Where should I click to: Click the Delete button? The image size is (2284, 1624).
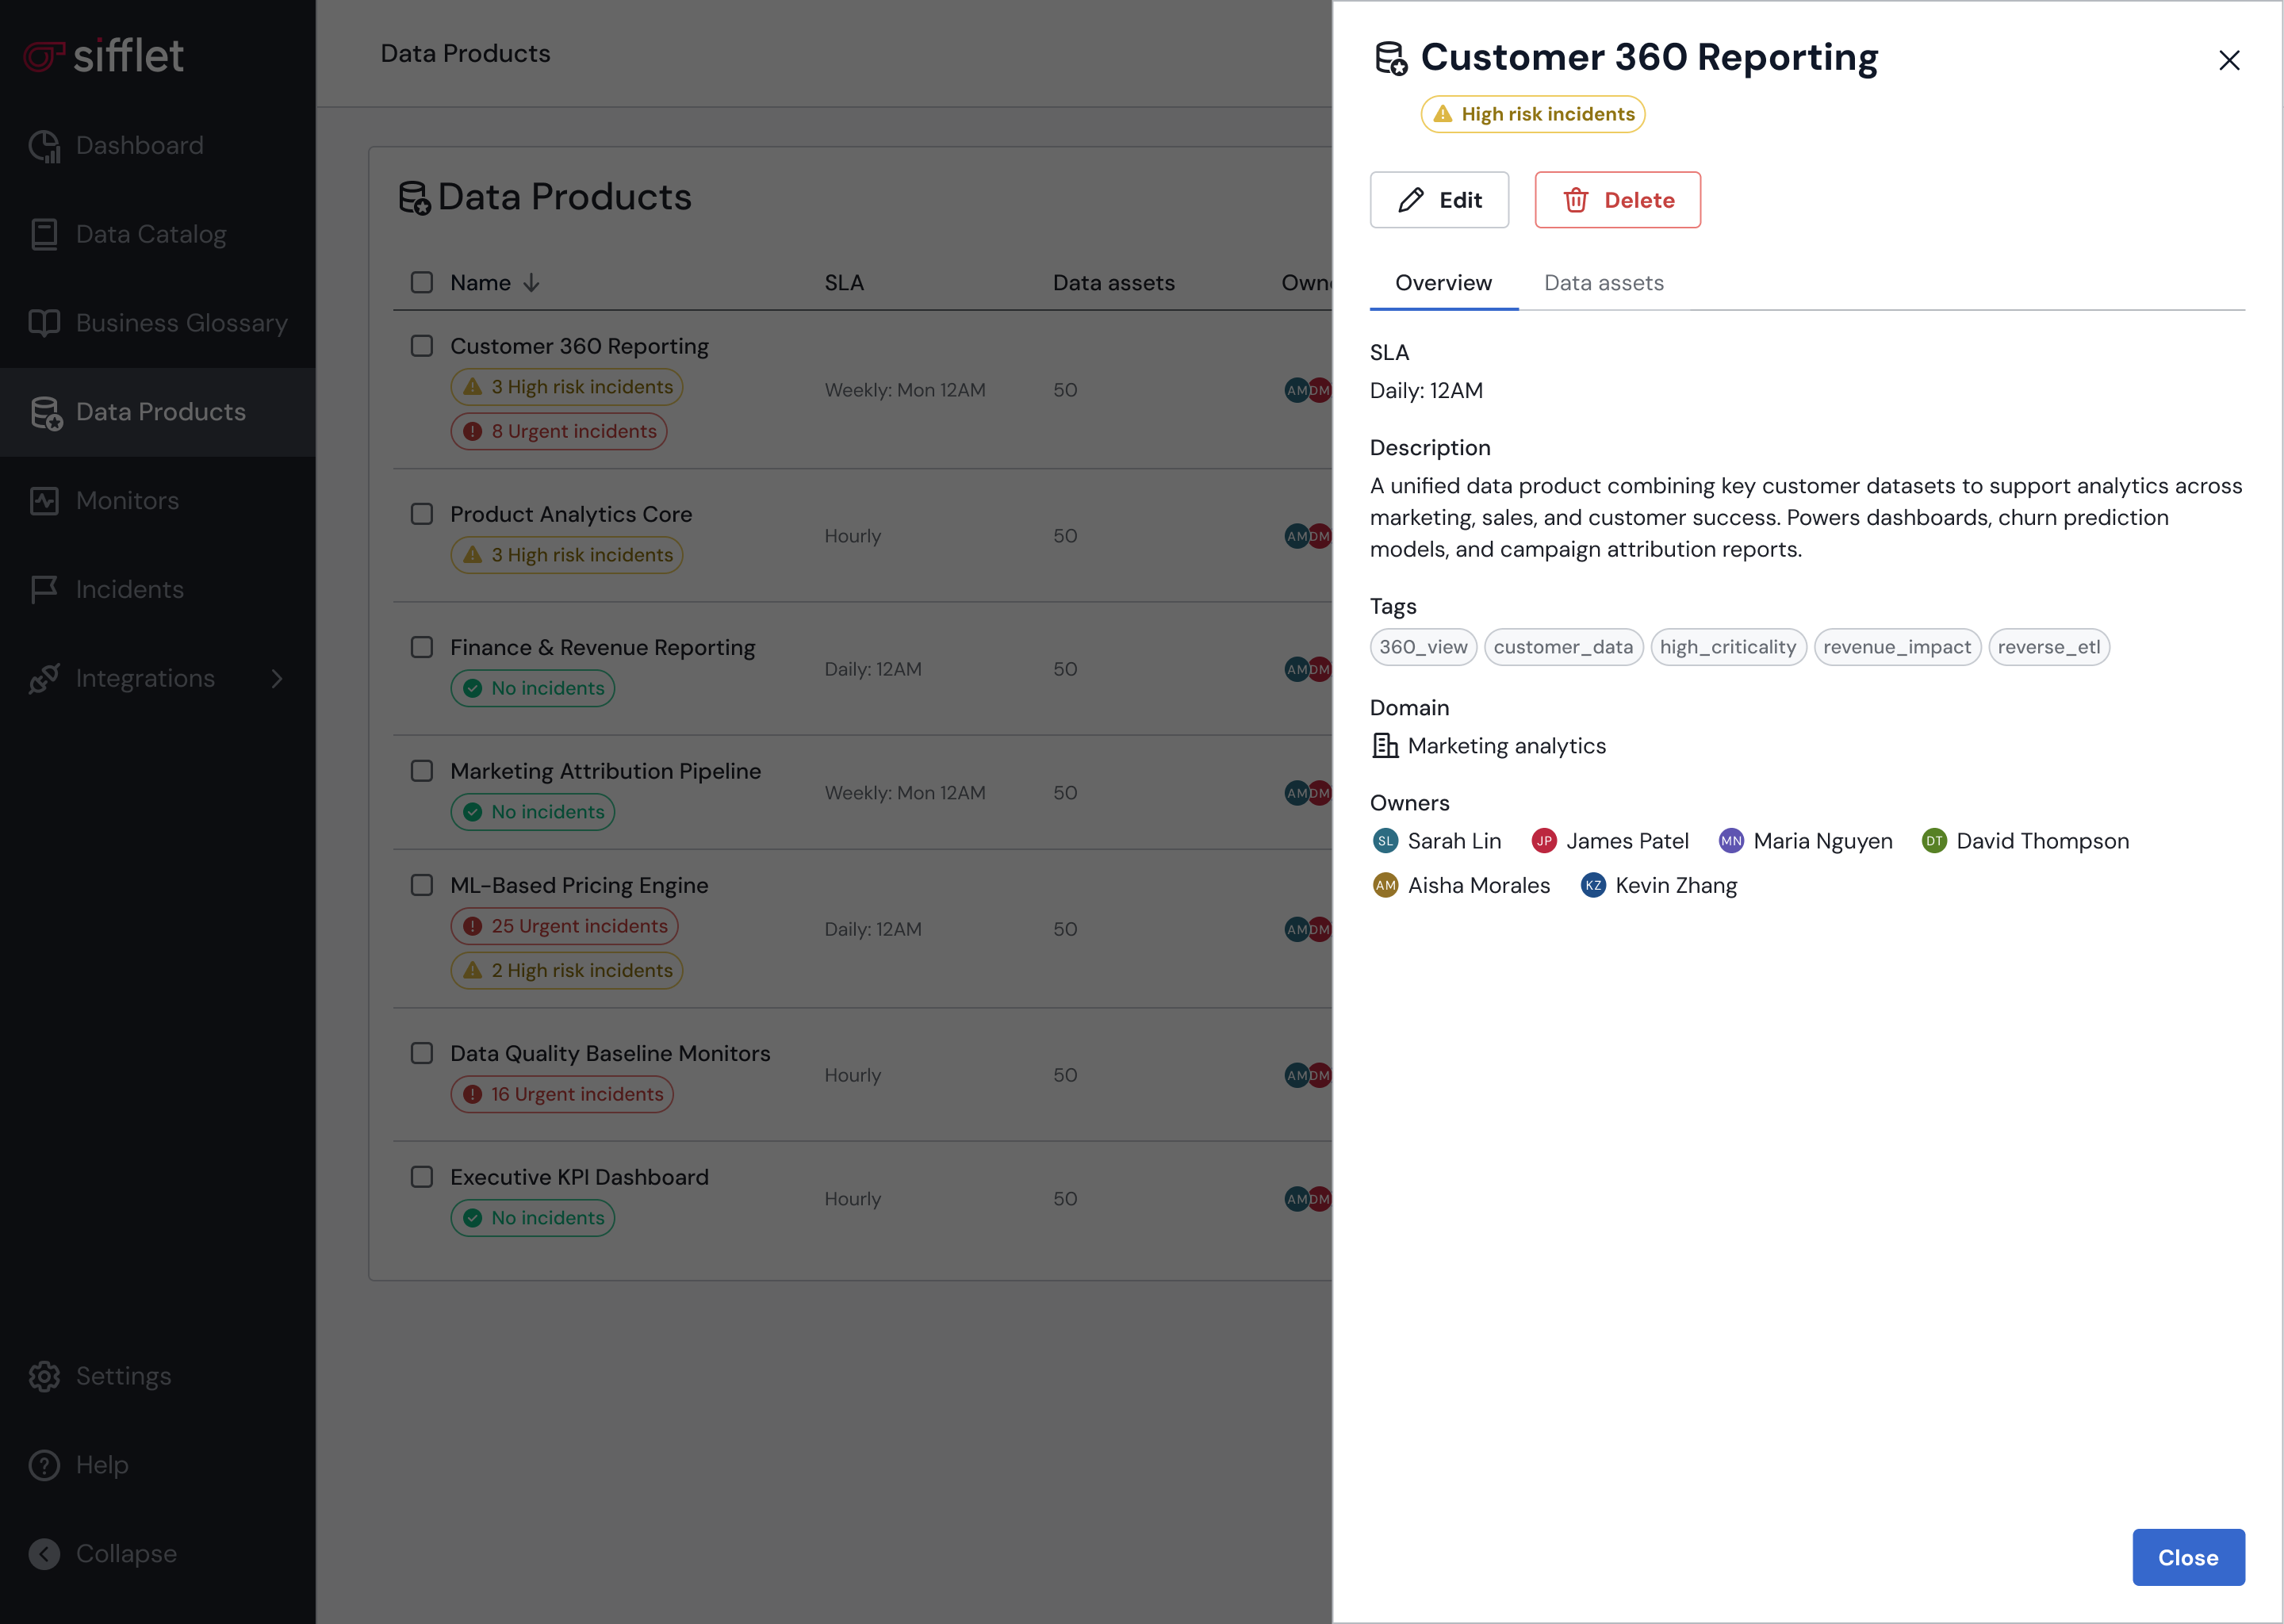point(1617,200)
